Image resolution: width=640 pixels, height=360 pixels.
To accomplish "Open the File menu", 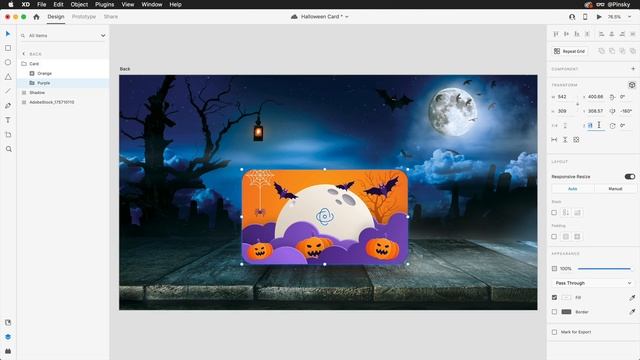I will tap(42, 4).
